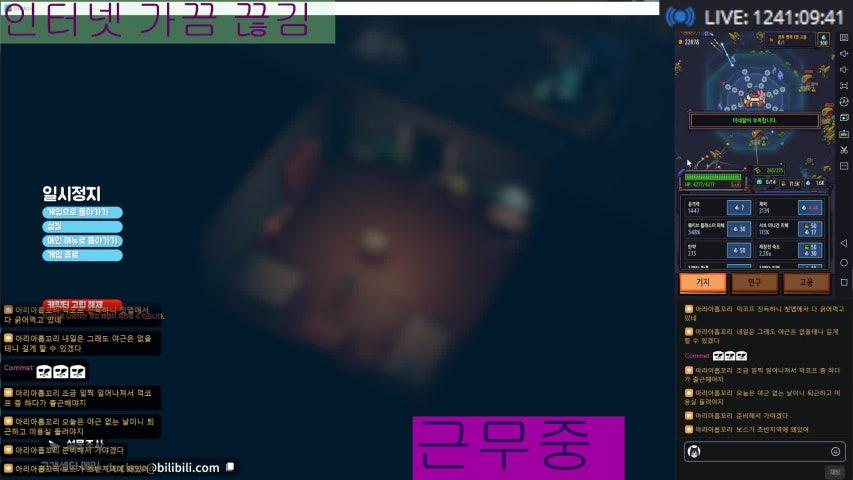Click the green HP 4277 bar

713,177
